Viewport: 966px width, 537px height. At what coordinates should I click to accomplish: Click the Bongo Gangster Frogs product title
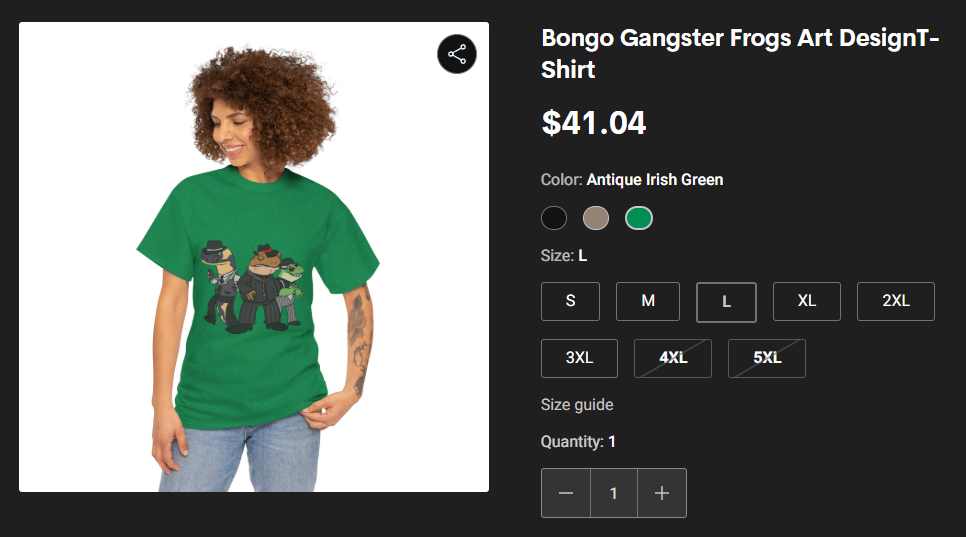click(740, 54)
